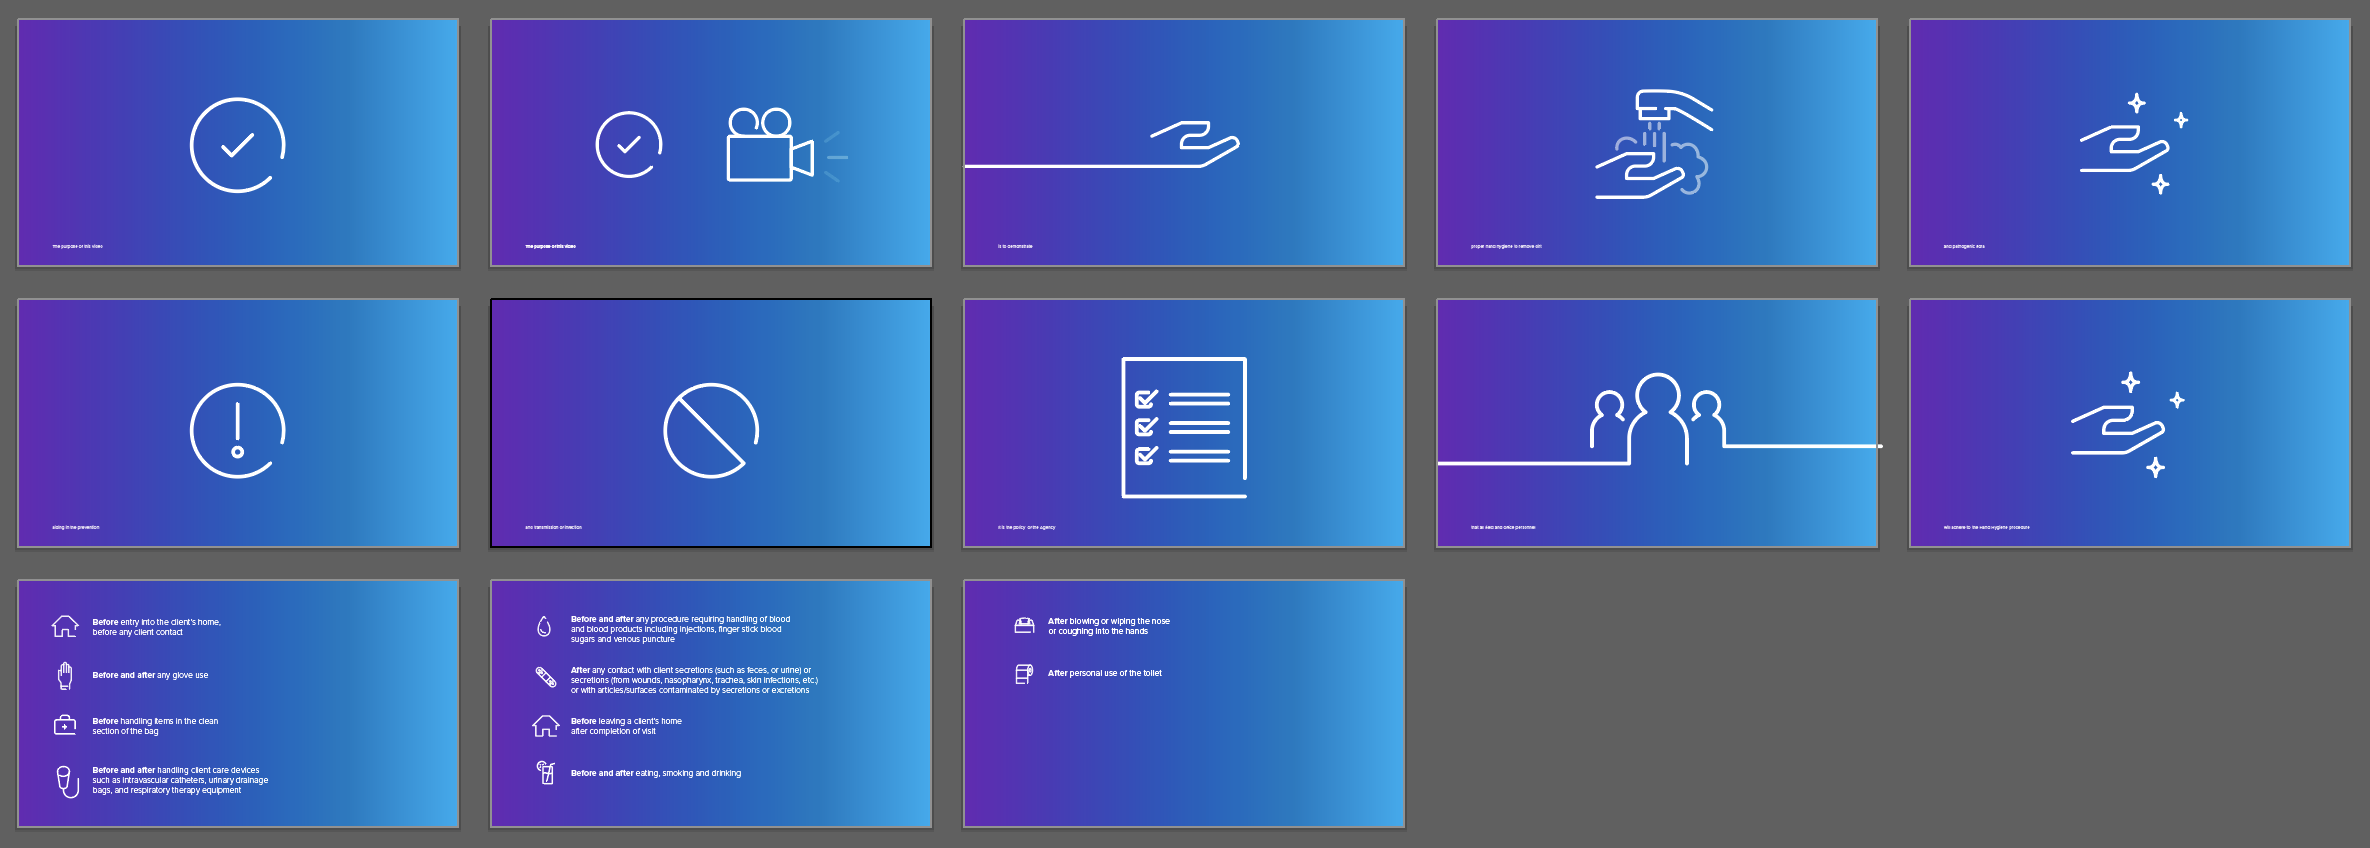The image size is (2370, 848).
Task: Select the 'and transmission of infection' caption
Action: point(553,527)
